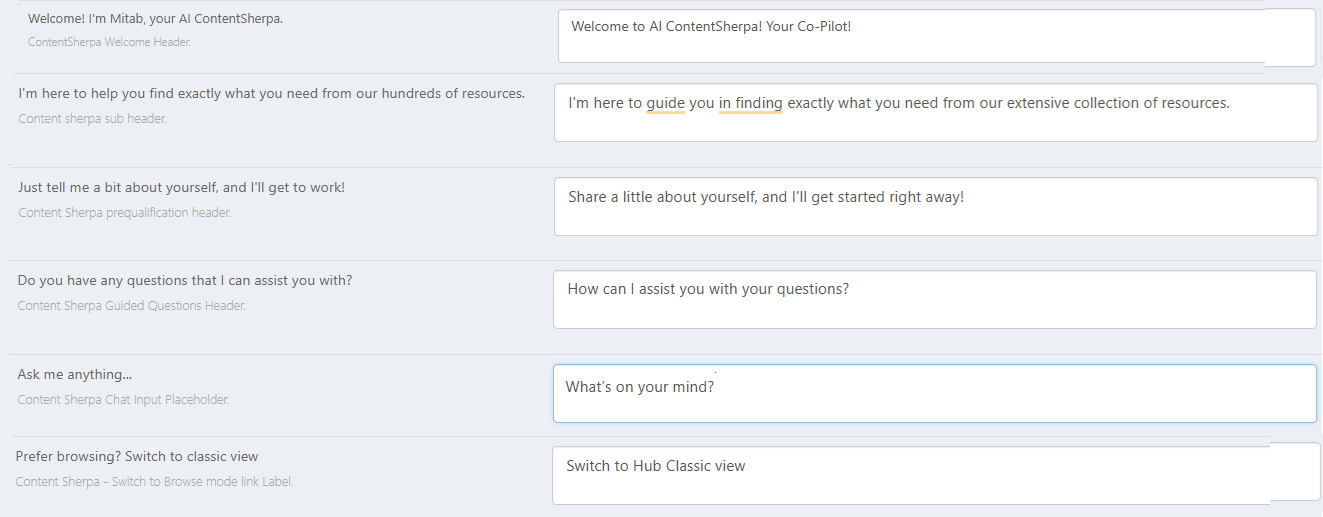Click the 'Just tell me a bit about yourself' label
The width and height of the screenshot is (1323, 517).
coord(181,188)
